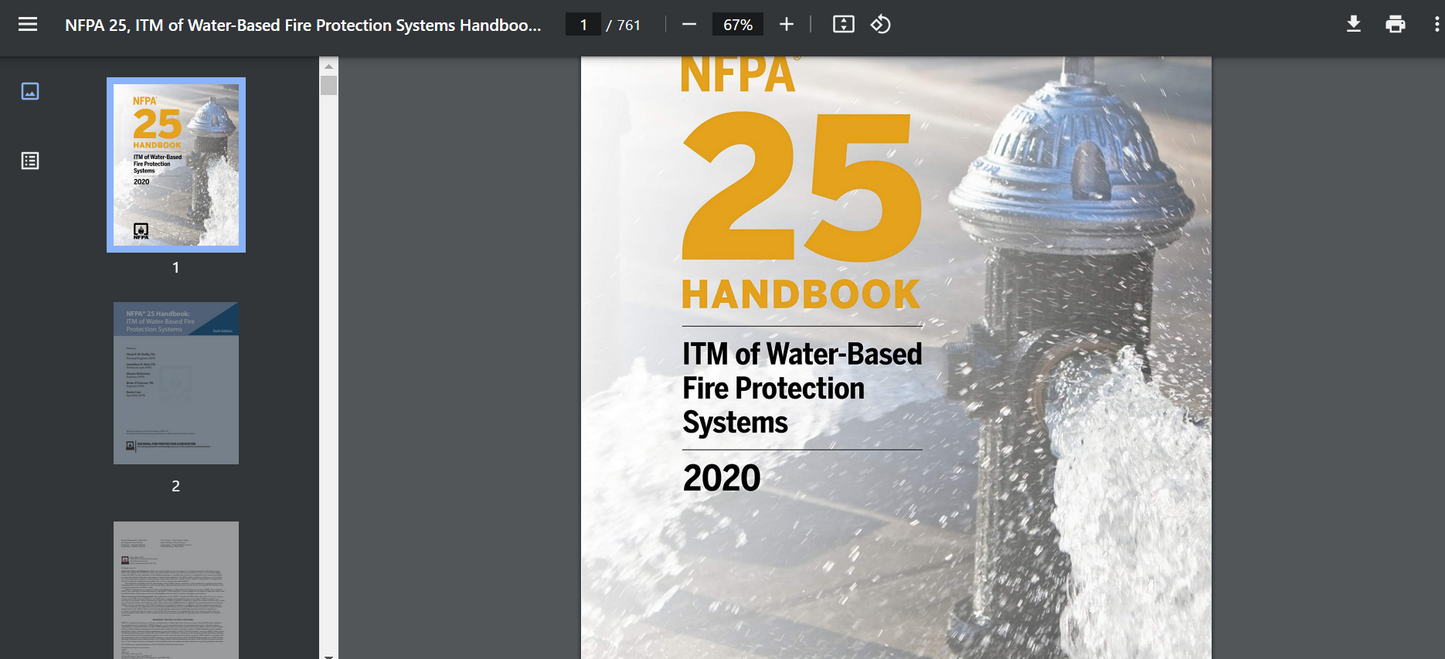This screenshot has width=1445, height=659.
Task: Select the highlighted page 1 thumbnail
Action: pyautogui.click(x=176, y=164)
